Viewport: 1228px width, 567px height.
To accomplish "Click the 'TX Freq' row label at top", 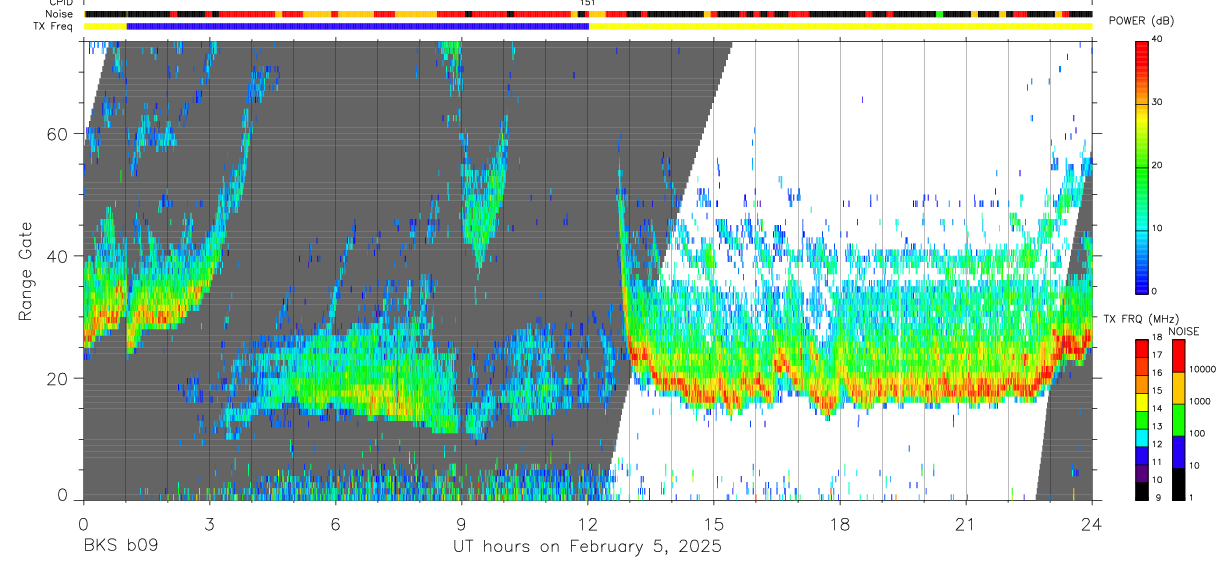I will (55, 26).
